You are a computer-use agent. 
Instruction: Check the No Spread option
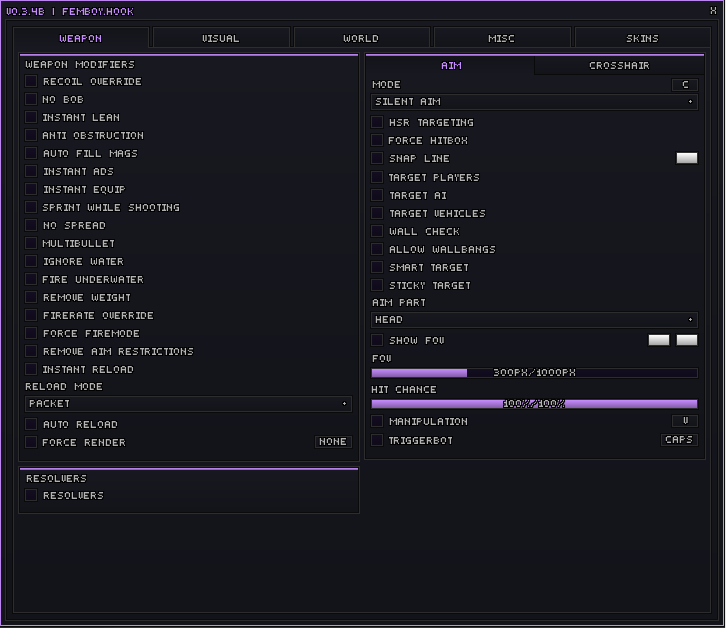pyautogui.click(x=31, y=225)
